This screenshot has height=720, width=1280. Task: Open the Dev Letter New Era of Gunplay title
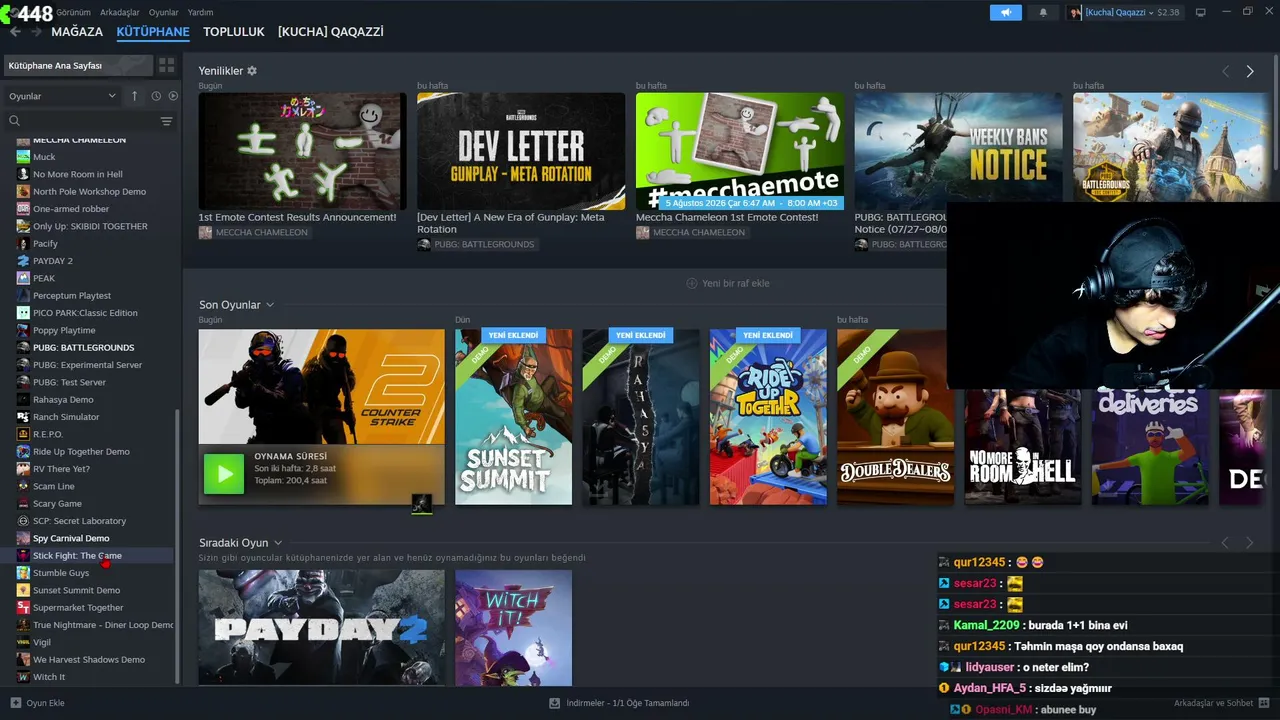pyautogui.click(x=510, y=223)
